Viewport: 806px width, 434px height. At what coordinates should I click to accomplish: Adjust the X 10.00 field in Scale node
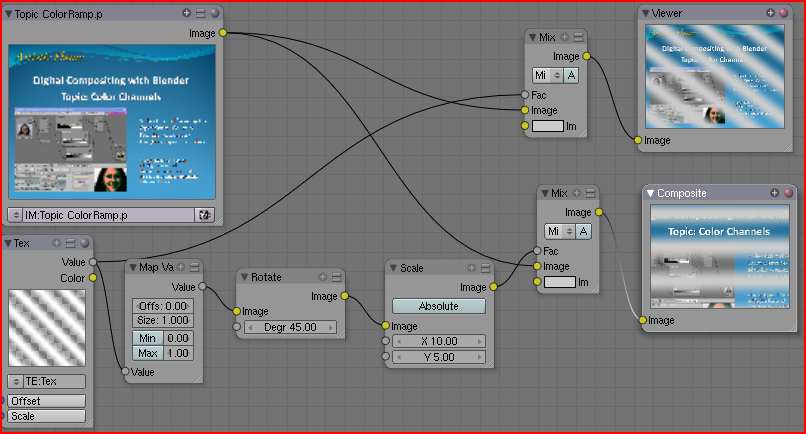click(439, 341)
